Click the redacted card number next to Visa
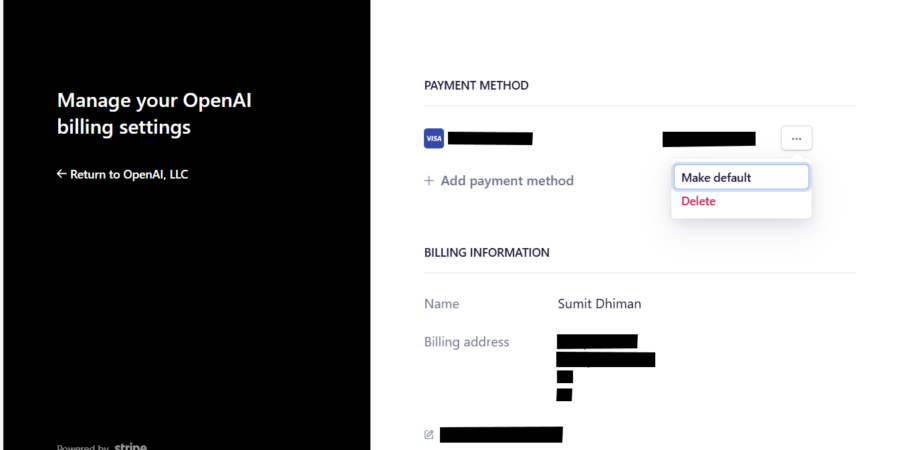This screenshot has height=450, width=900. (x=490, y=138)
